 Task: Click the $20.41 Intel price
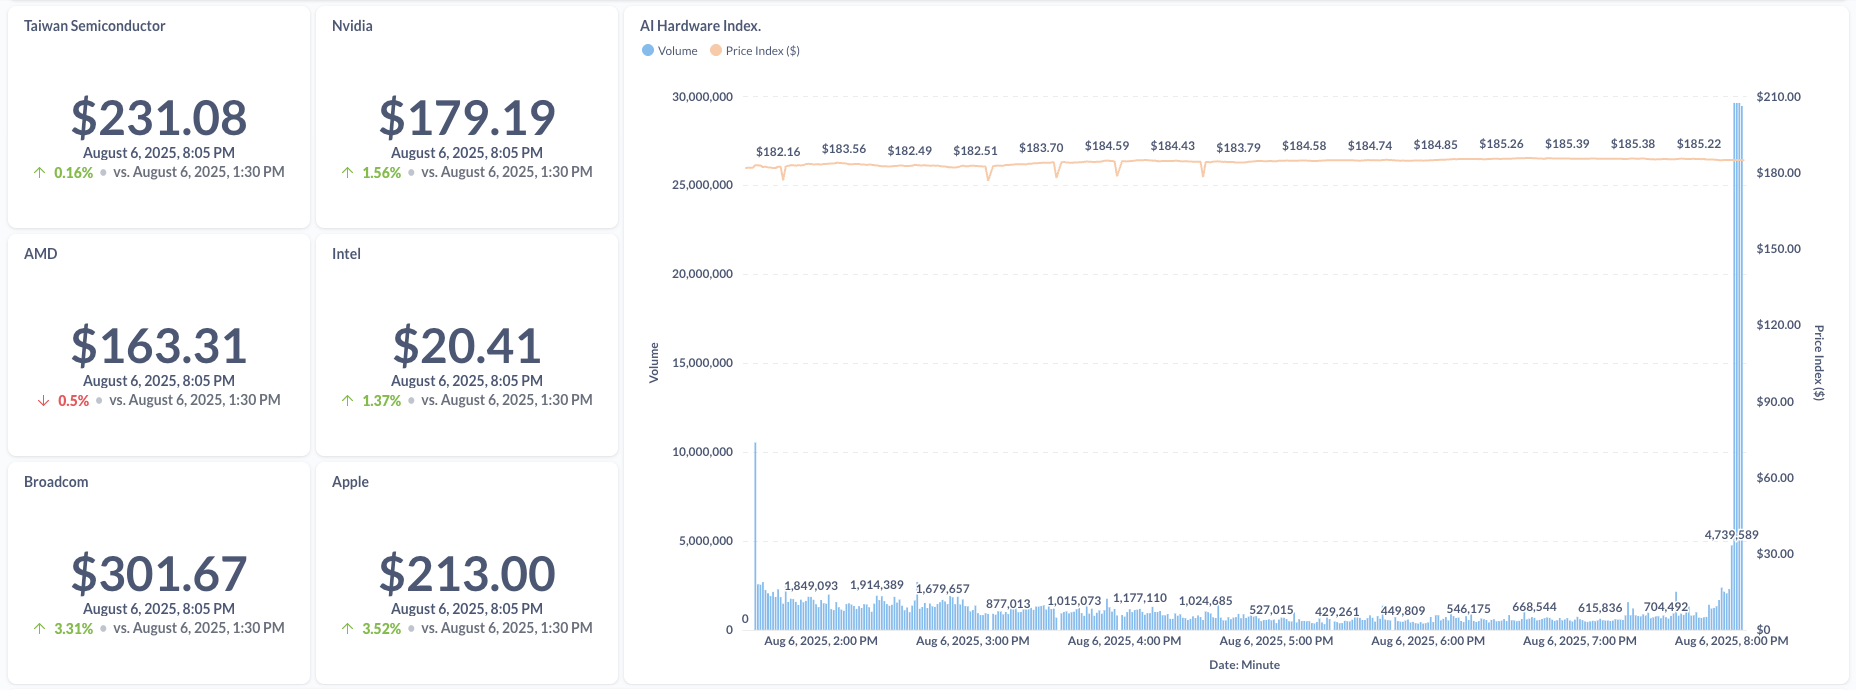pyautogui.click(x=467, y=346)
